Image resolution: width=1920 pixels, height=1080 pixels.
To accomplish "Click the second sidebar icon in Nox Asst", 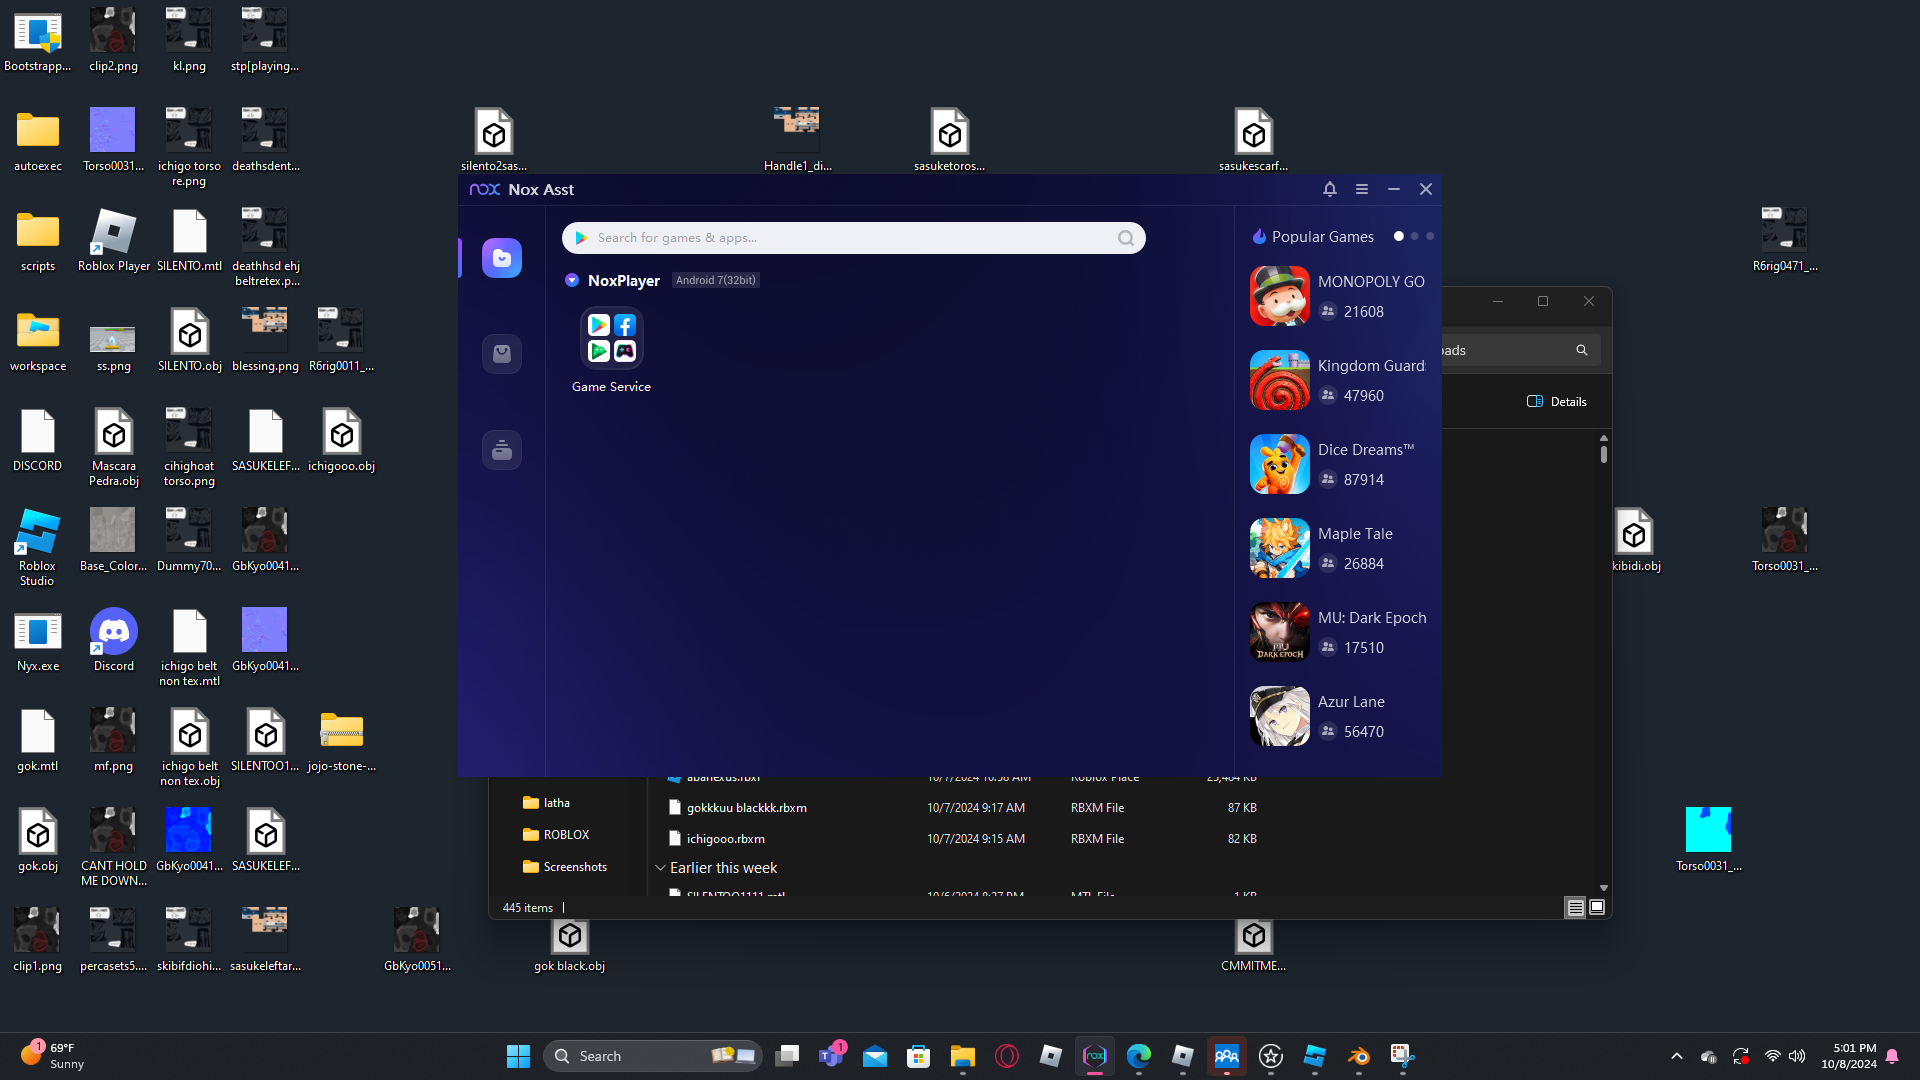I will (502, 354).
